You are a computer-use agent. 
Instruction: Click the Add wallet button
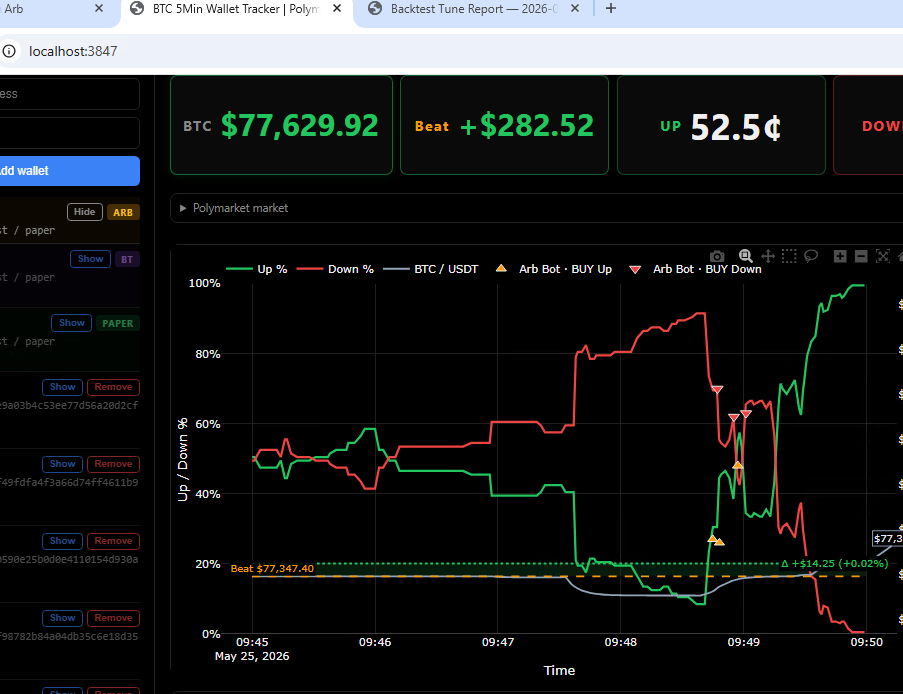click(x=70, y=171)
